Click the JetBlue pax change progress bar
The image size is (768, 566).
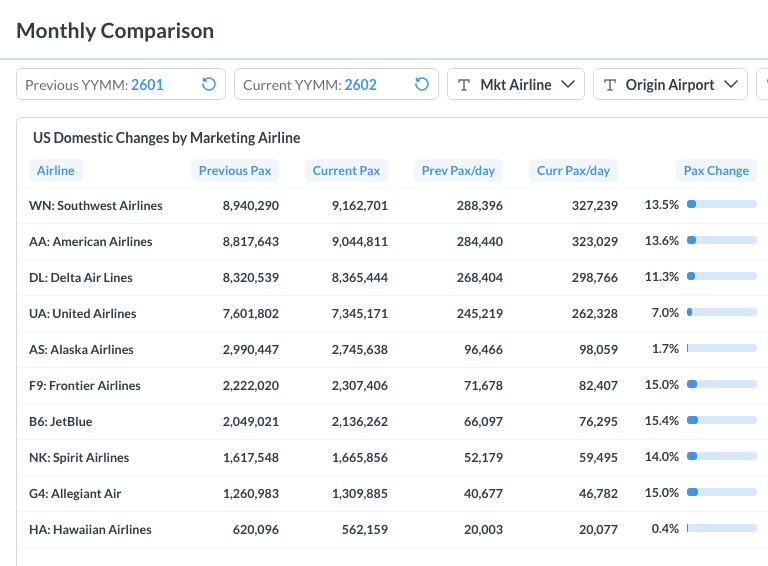[721, 421]
